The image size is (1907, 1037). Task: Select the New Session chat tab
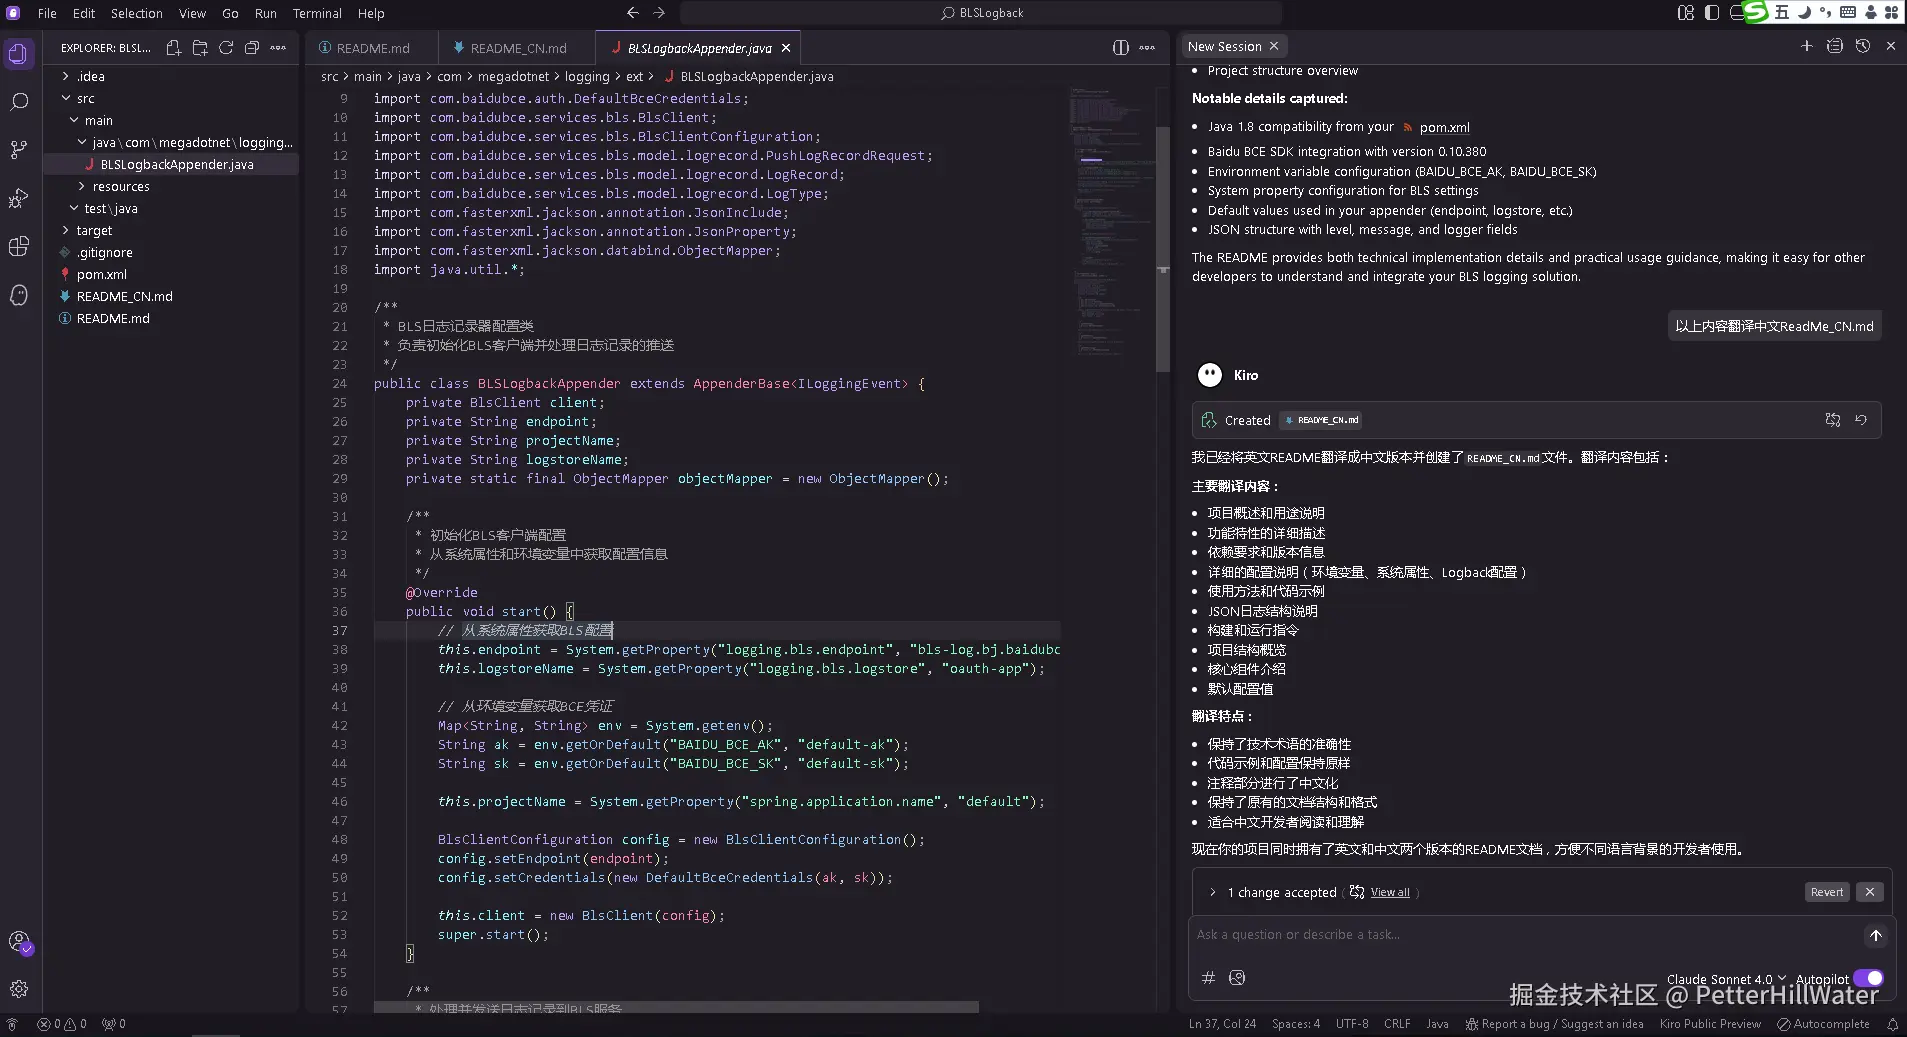coord(1224,46)
